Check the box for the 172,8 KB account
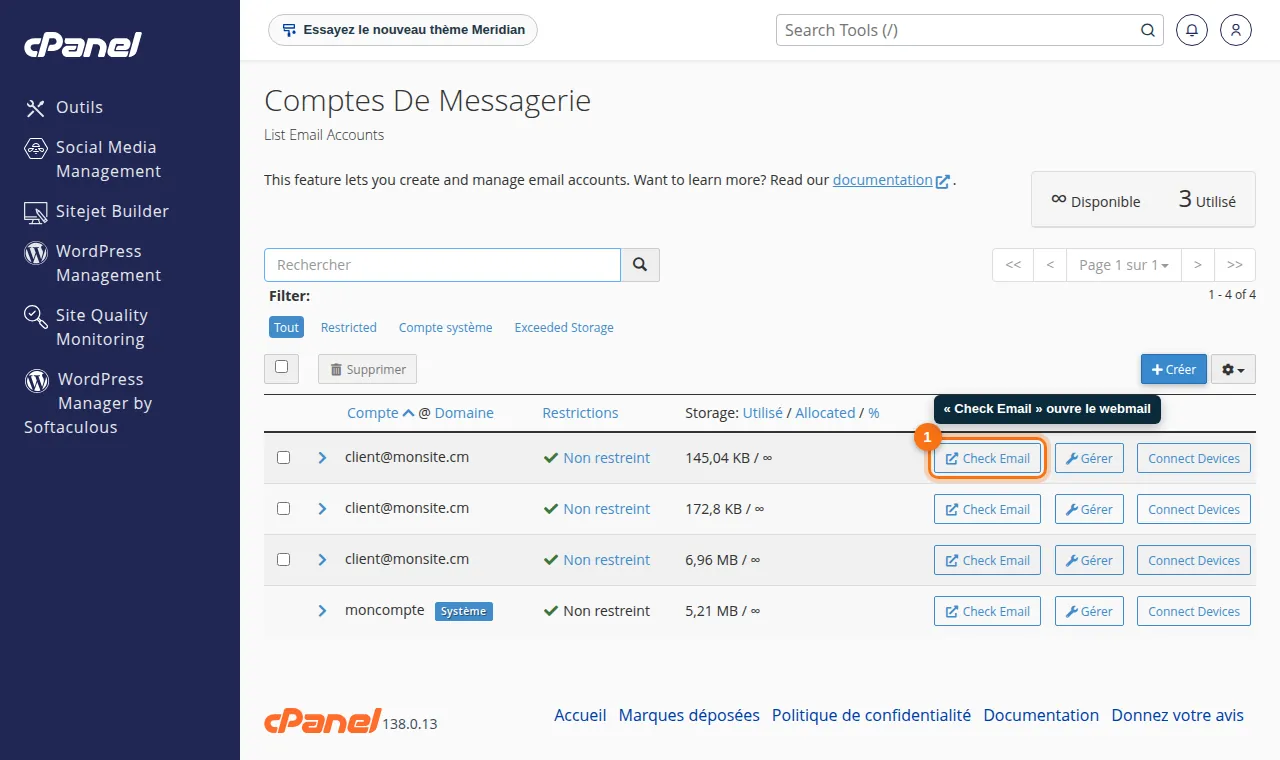Image resolution: width=1280 pixels, height=760 pixels. tap(283, 509)
